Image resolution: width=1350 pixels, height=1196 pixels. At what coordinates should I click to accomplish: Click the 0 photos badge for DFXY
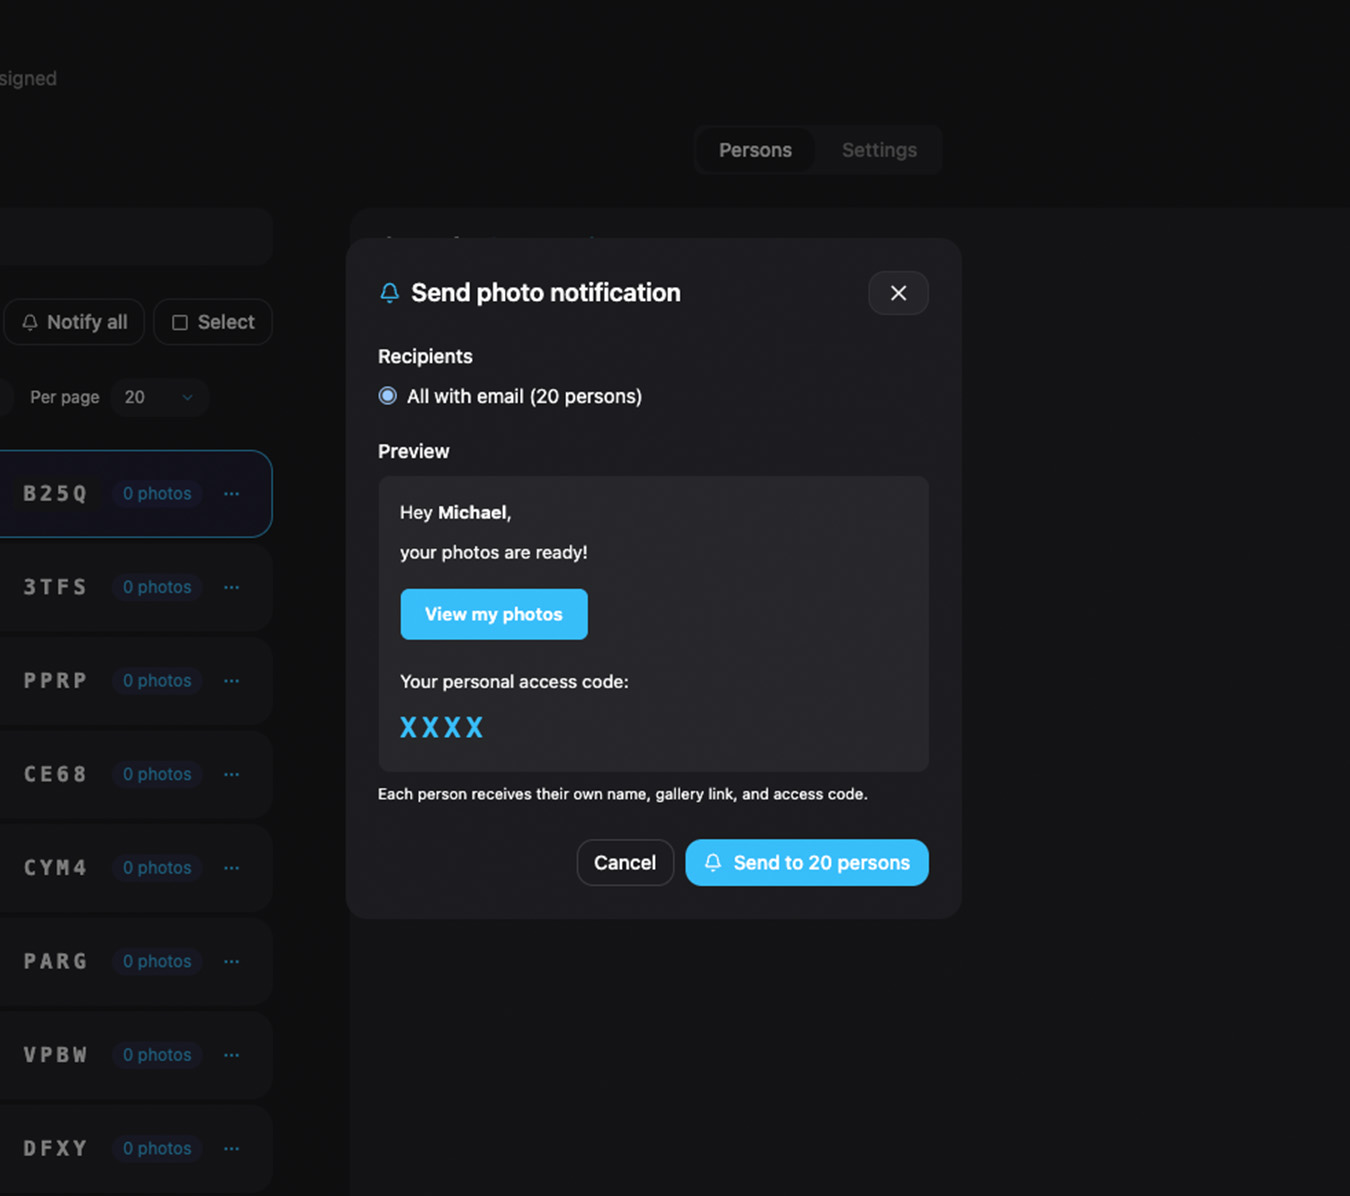point(157,1148)
